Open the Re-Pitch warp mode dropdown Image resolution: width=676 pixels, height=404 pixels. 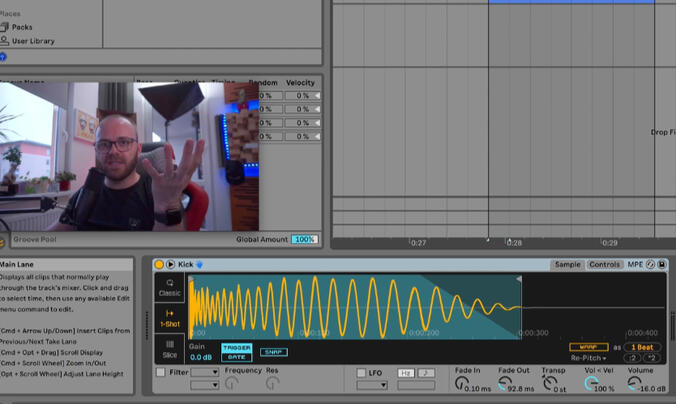click(x=589, y=358)
